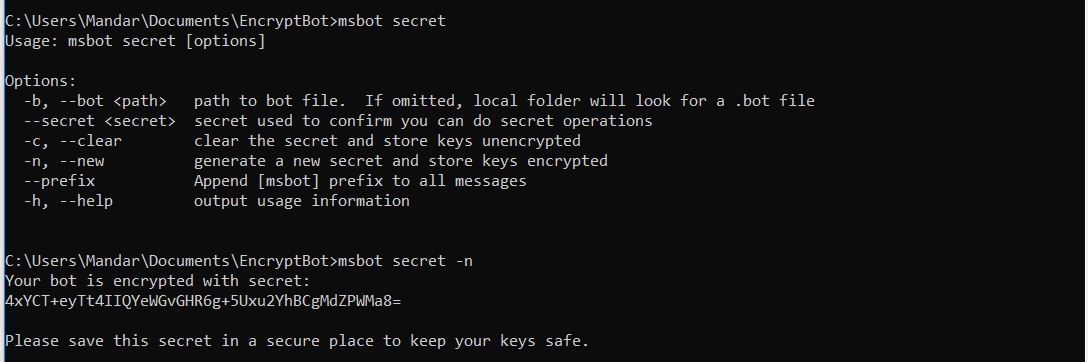
Task: Click the '-b, --bot <path>' option text
Action: [95, 101]
